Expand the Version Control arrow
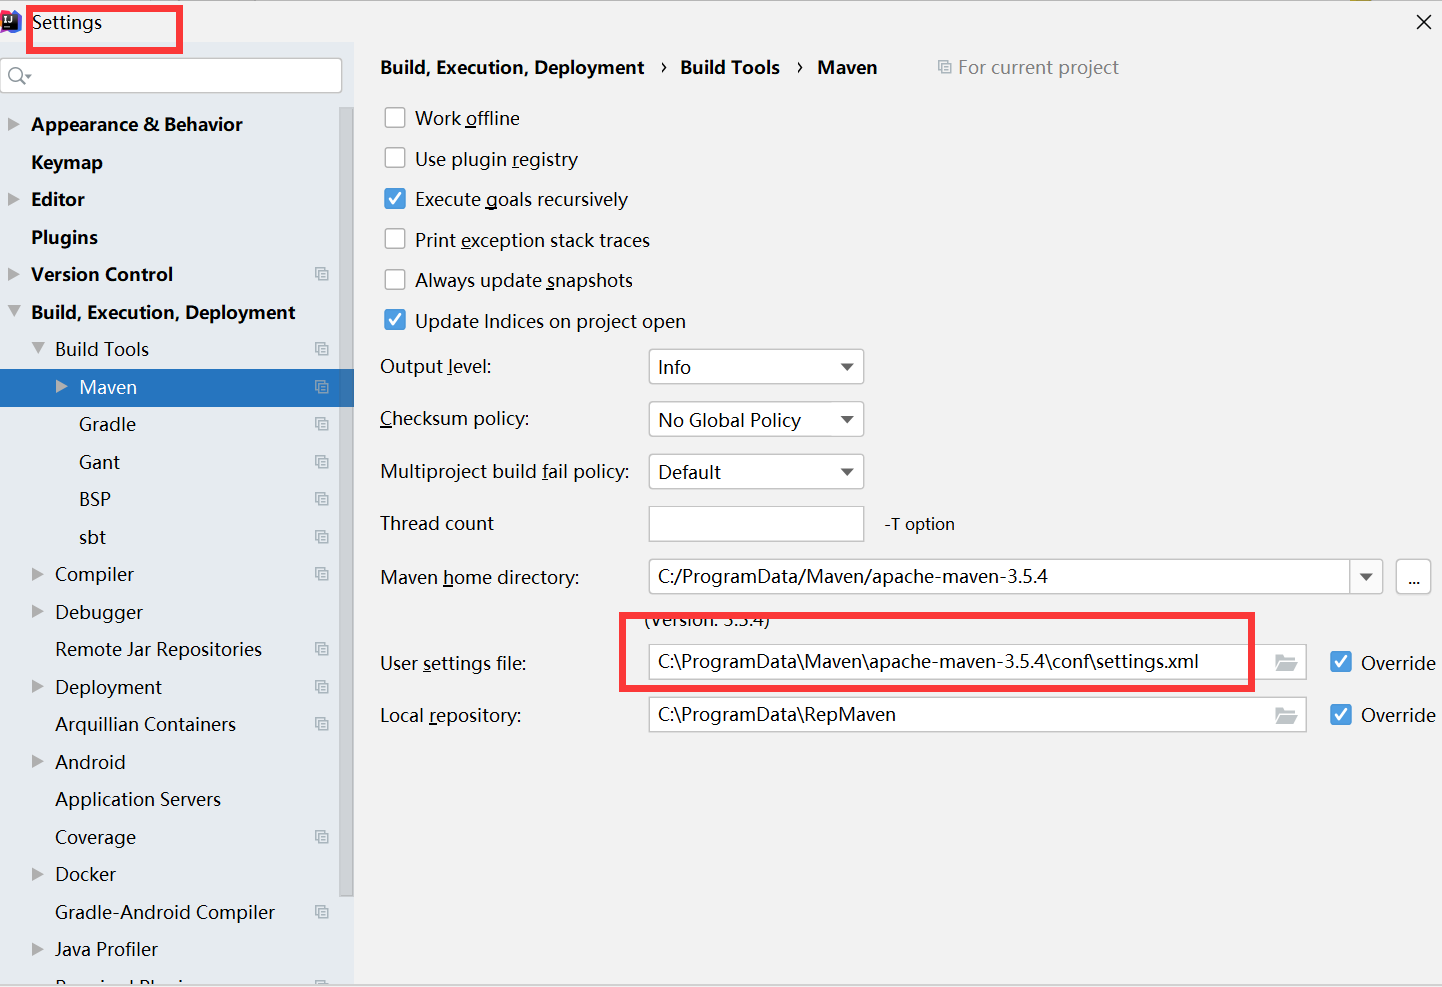Image resolution: width=1442 pixels, height=987 pixels. pyautogui.click(x=13, y=274)
